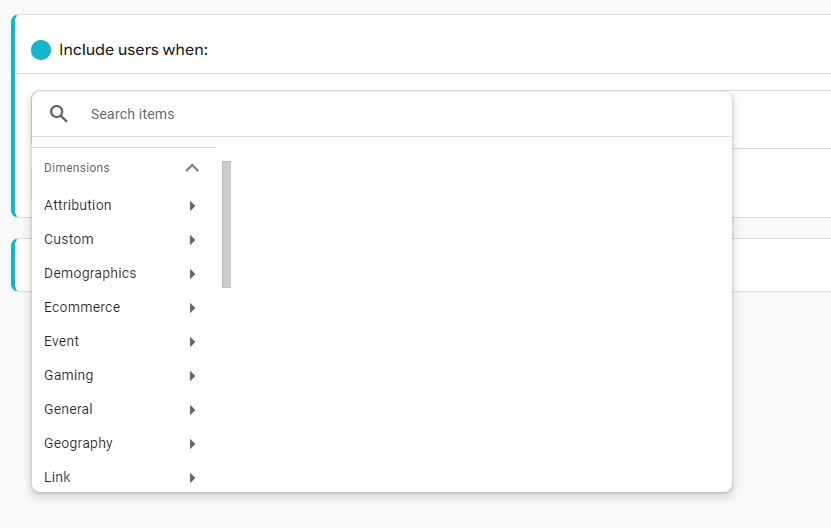Click the category list scrollbar thumb
This screenshot has width=831, height=528.
tap(226, 224)
